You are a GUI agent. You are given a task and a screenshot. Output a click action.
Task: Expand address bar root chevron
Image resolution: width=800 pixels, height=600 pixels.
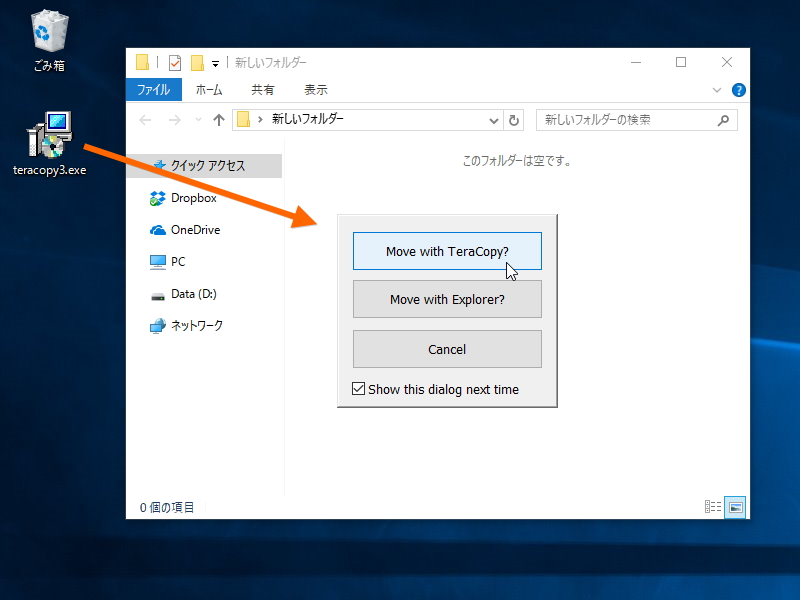[260, 120]
